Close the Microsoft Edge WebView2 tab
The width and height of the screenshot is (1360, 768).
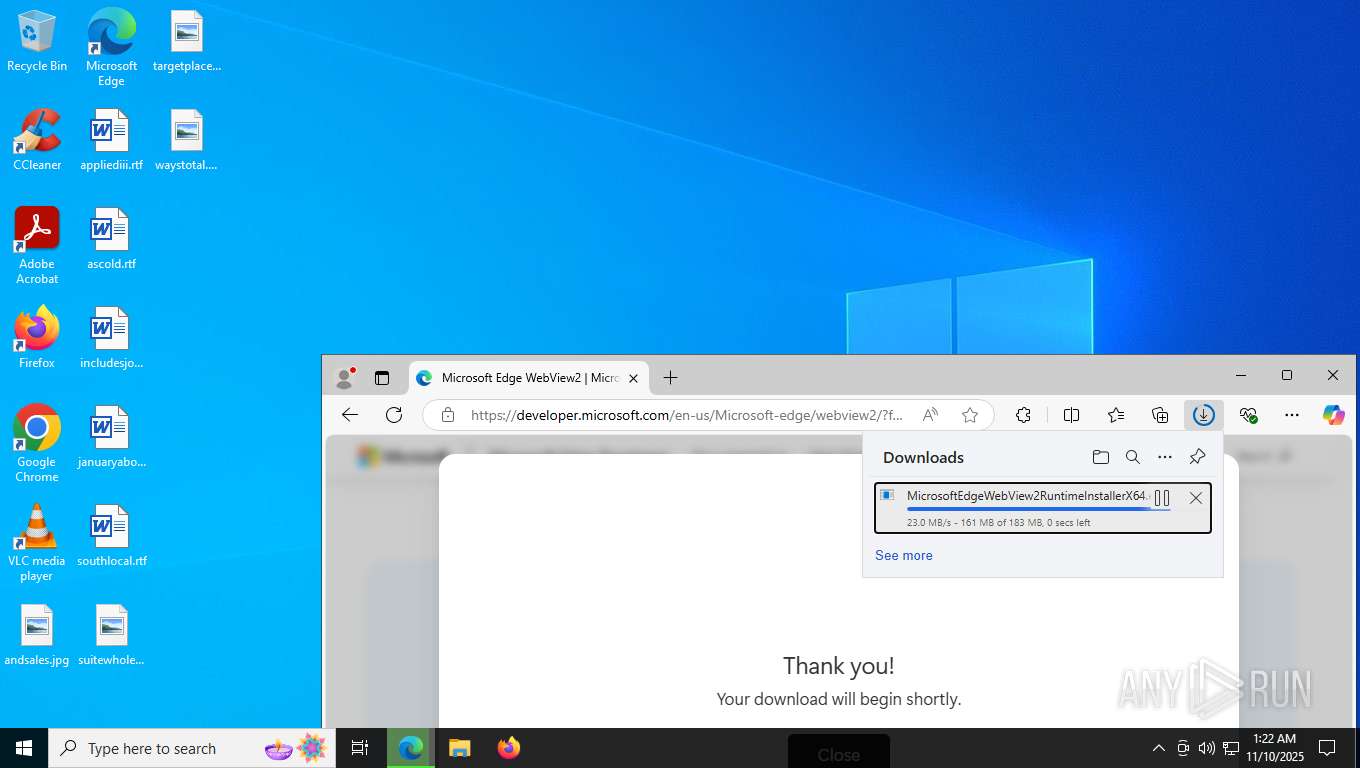click(633, 378)
